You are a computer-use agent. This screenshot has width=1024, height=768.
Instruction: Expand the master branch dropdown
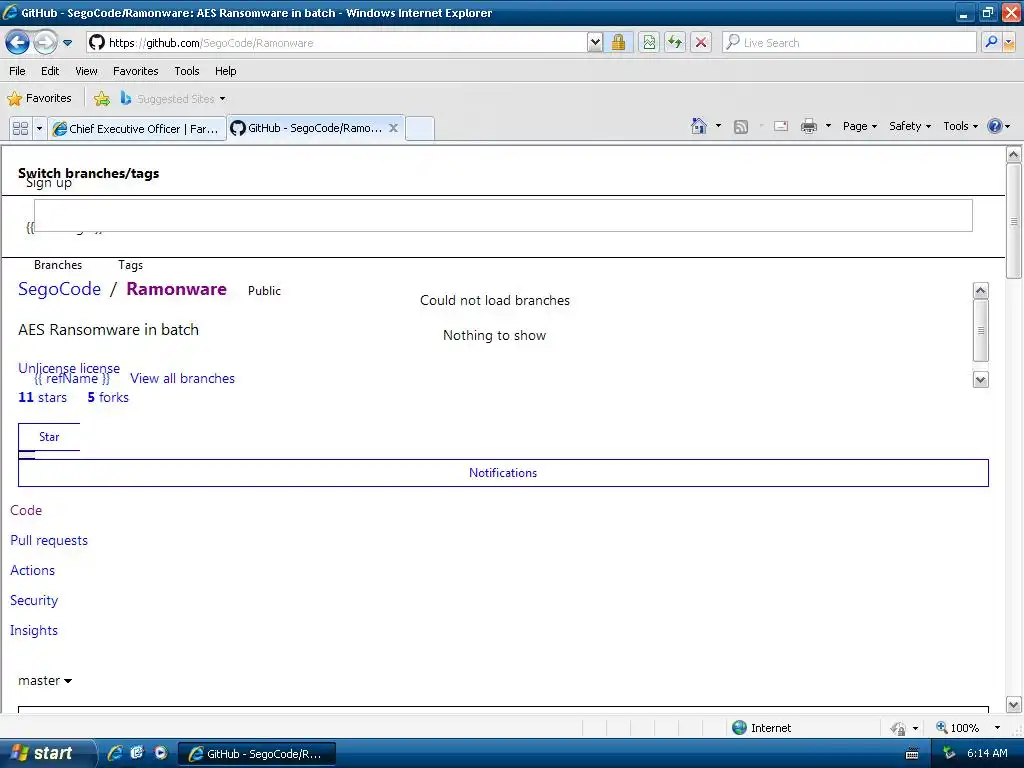[x=45, y=680]
